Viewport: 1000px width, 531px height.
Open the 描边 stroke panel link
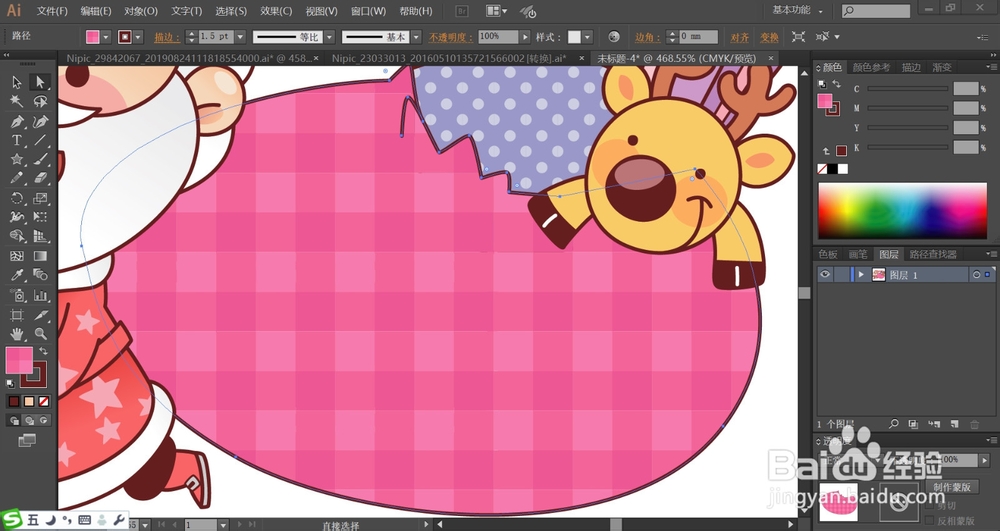point(167,37)
